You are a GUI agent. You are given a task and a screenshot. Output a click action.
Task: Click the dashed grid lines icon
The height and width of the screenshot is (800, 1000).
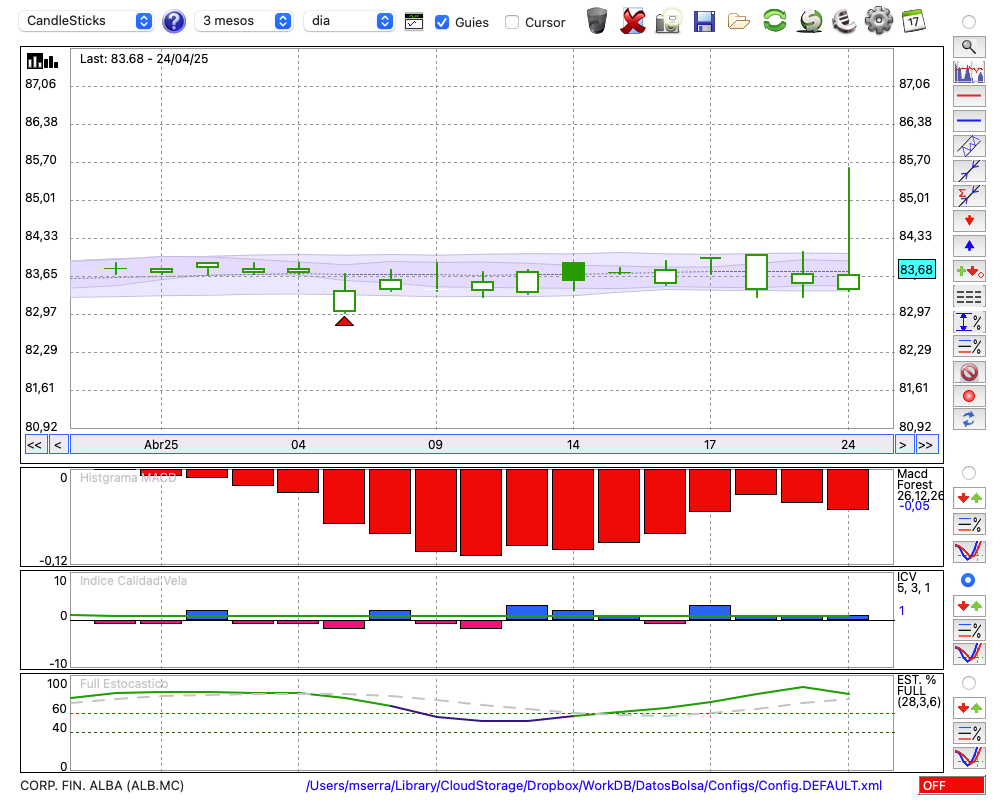[969, 297]
